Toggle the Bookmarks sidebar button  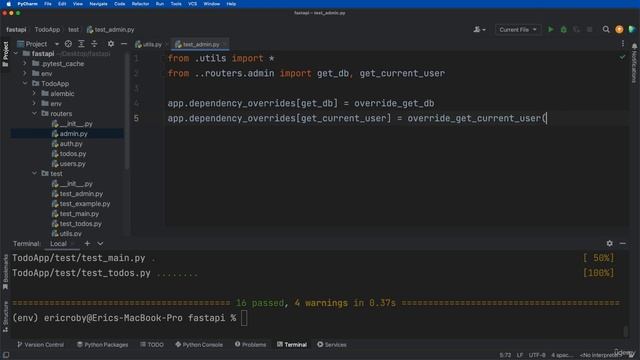[x=5, y=272]
